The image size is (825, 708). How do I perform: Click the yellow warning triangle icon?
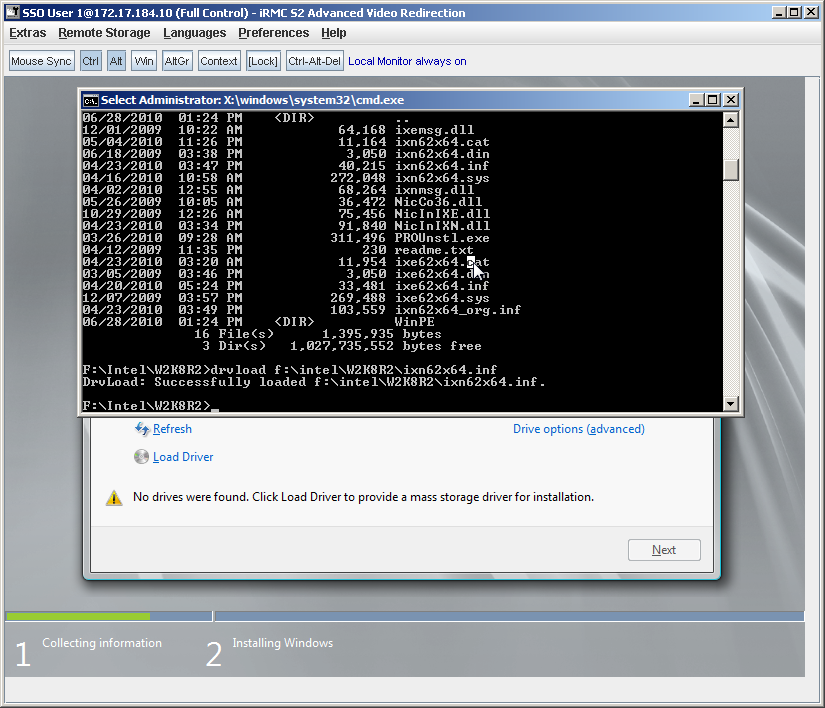tap(114, 498)
